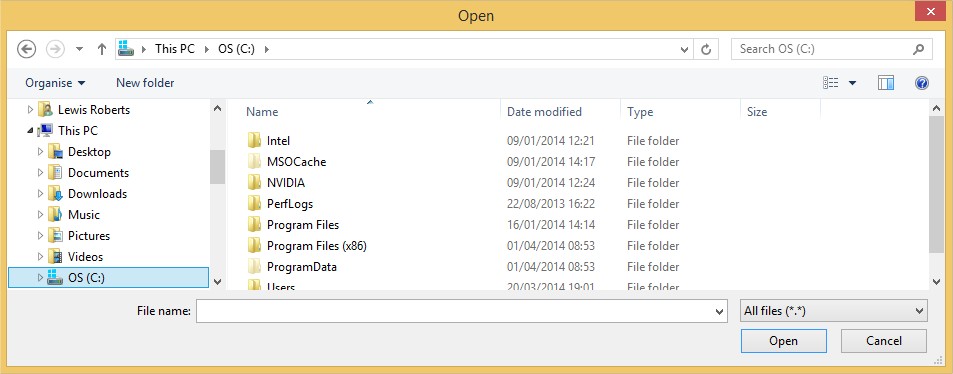The image size is (953, 374).
Task: Select Desktop in navigation pane
Action: 89,152
